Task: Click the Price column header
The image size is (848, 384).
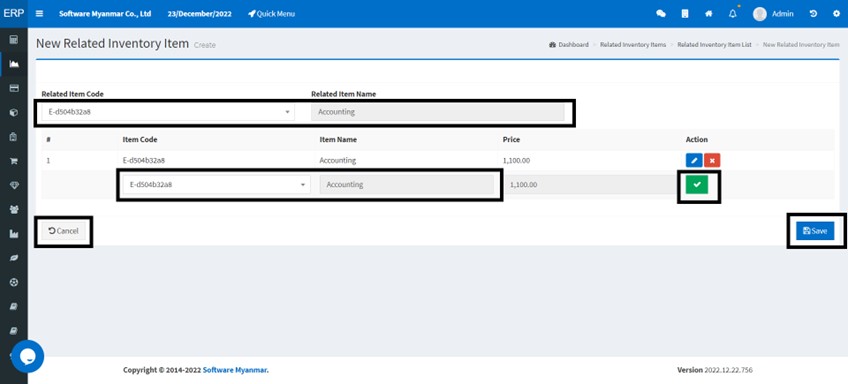Action: click(x=511, y=140)
